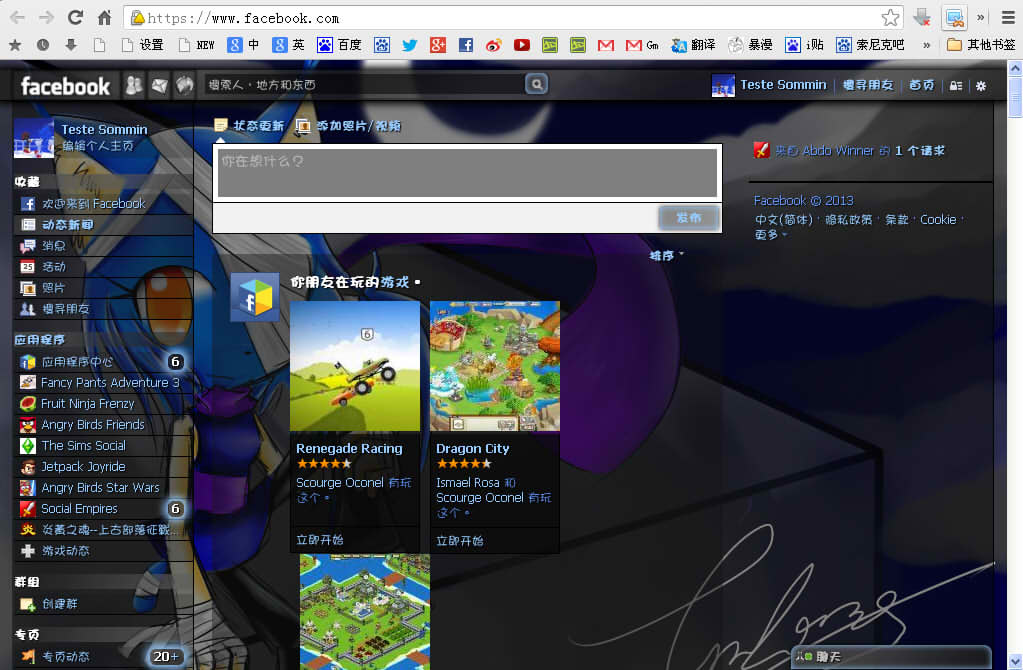The image size is (1023, 670).
Task: Click 创建群 create group
Action: [103, 603]
